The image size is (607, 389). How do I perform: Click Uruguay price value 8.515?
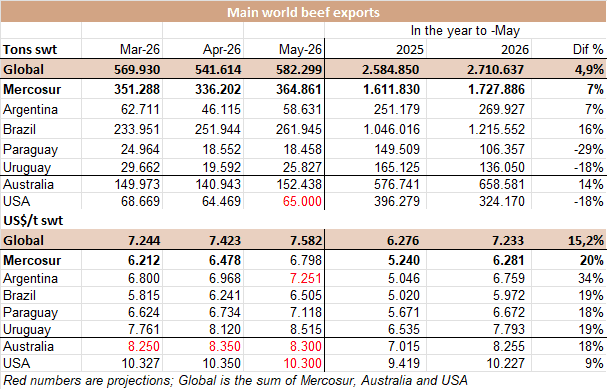[306, 329]
